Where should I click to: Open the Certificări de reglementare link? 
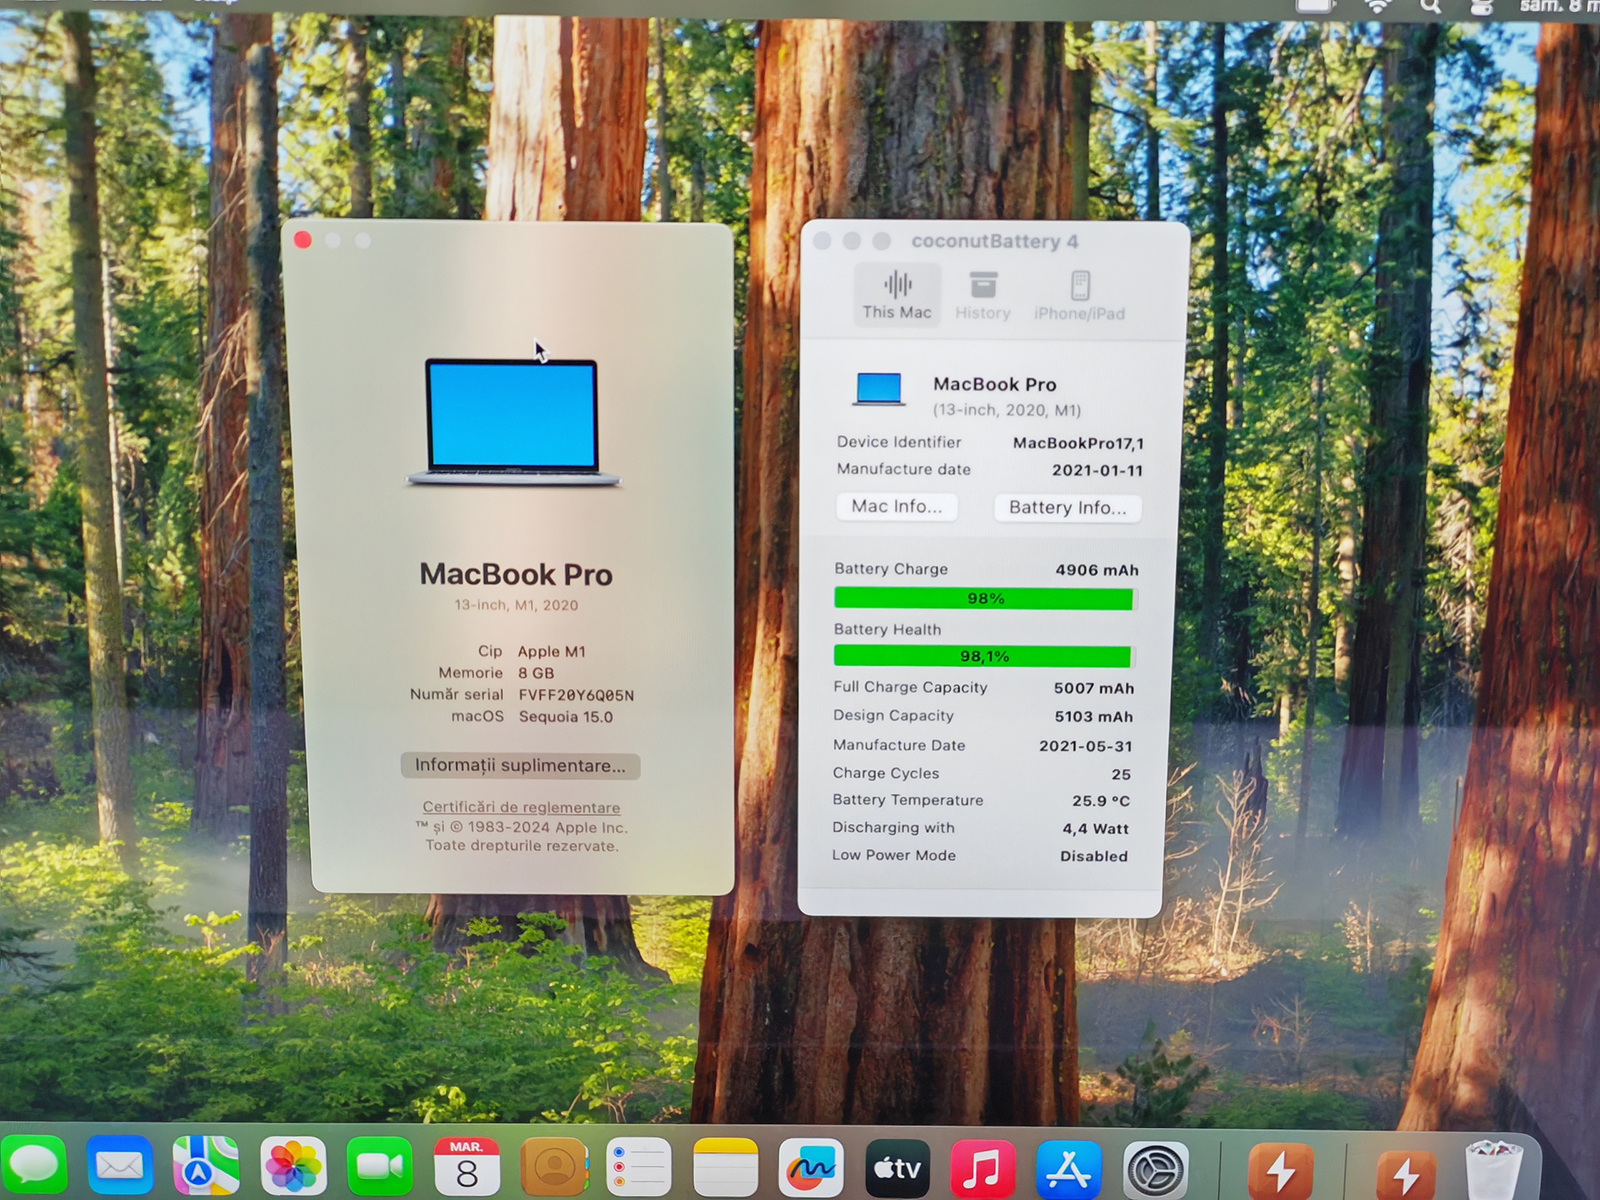521,807
